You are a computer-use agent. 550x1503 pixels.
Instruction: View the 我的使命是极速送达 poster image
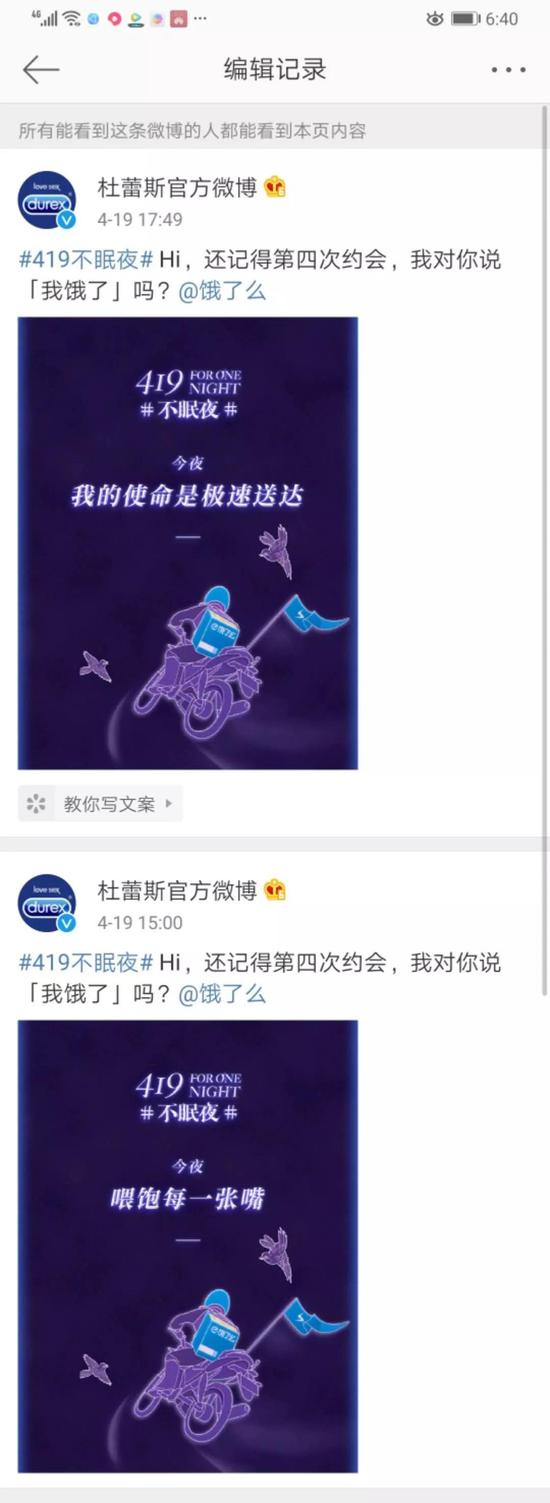188,543
